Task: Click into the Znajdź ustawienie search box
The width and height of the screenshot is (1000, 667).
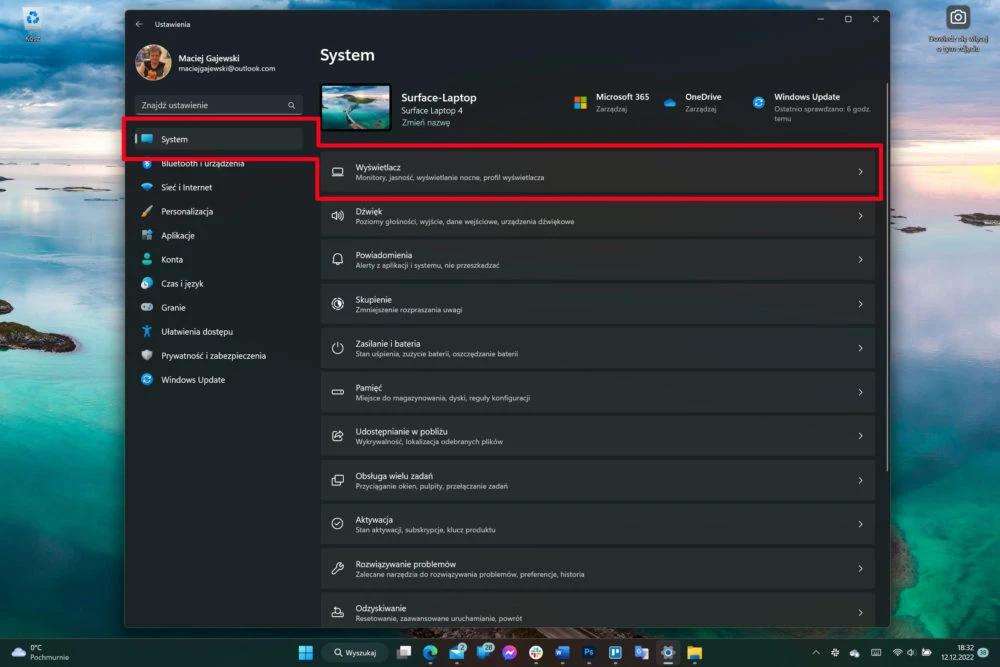Action: (218, 105)
